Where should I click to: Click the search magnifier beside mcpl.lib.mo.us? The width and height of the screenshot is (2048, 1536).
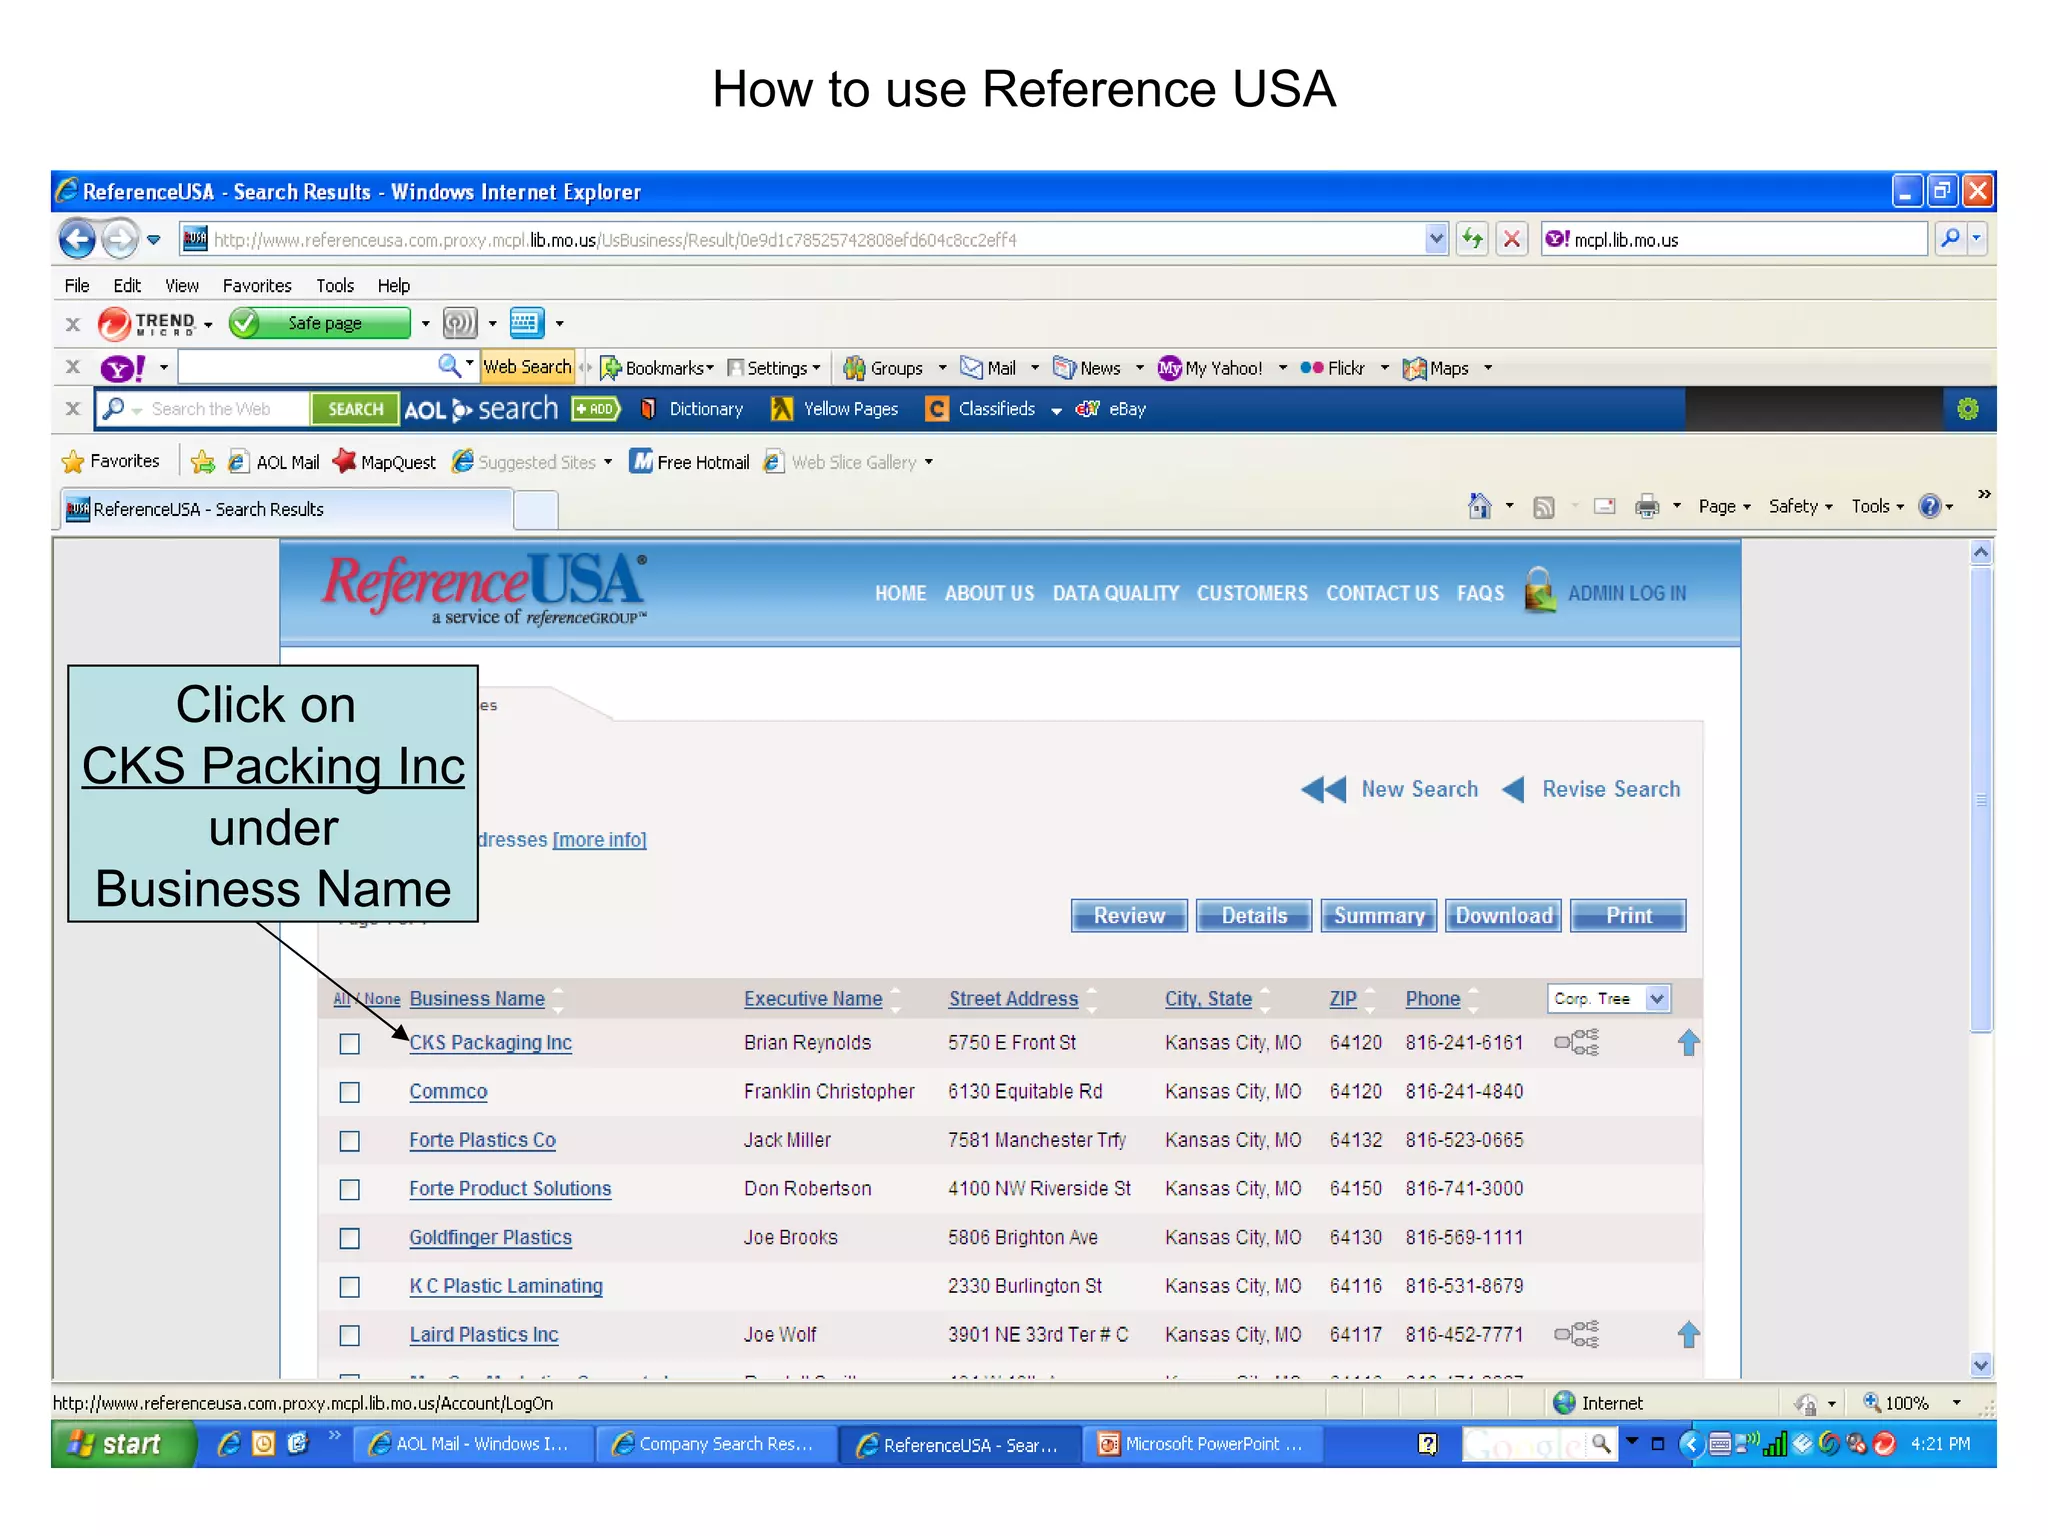pos(1950,239)
